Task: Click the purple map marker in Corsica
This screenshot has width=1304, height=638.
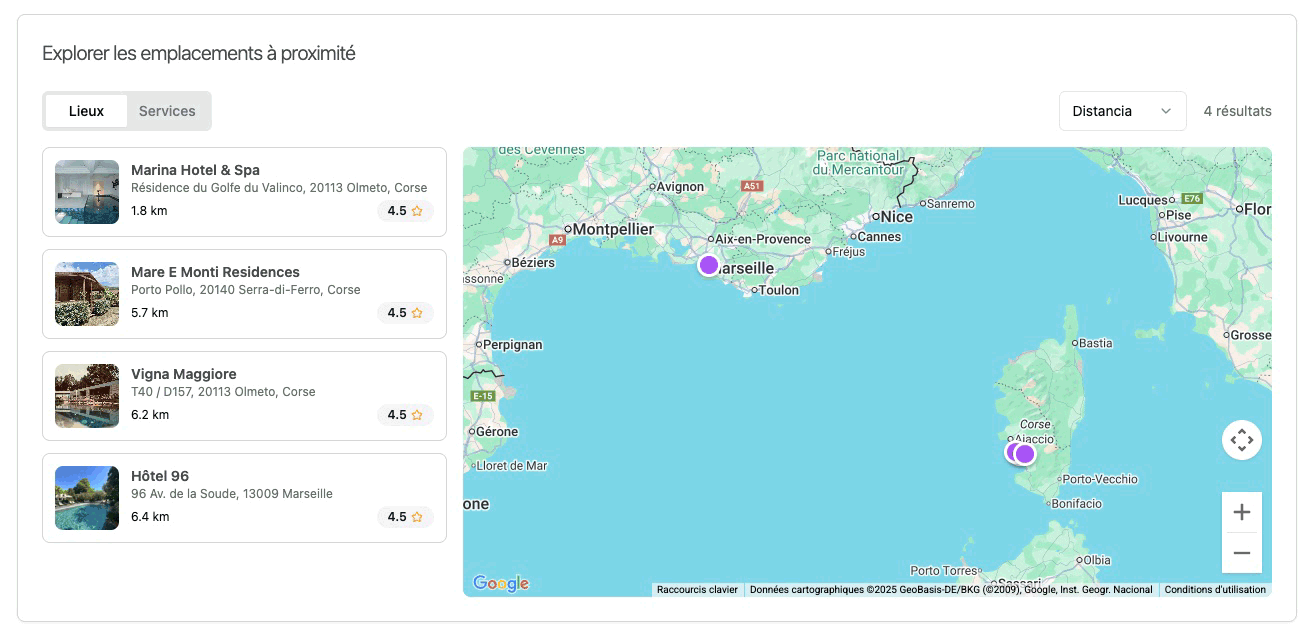Action: click(x=1025, y=454)
